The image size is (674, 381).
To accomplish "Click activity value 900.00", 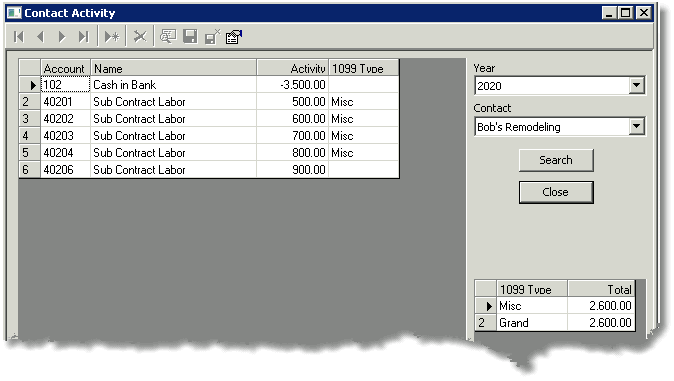I will point(293,170).
